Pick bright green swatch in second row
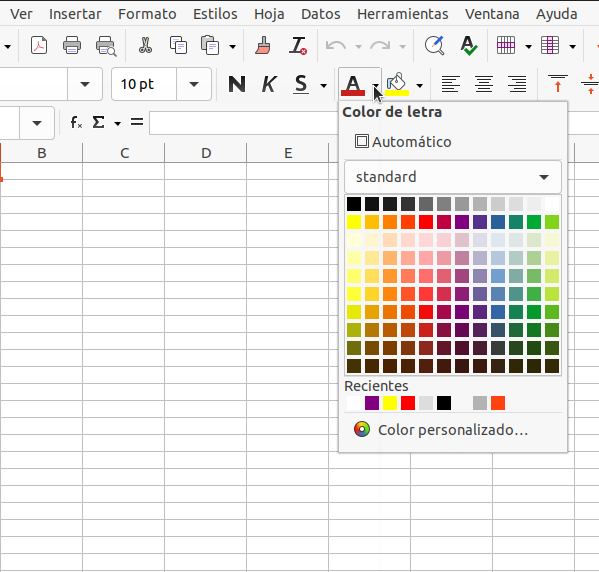The image size is (599, 572). point(534,222)
